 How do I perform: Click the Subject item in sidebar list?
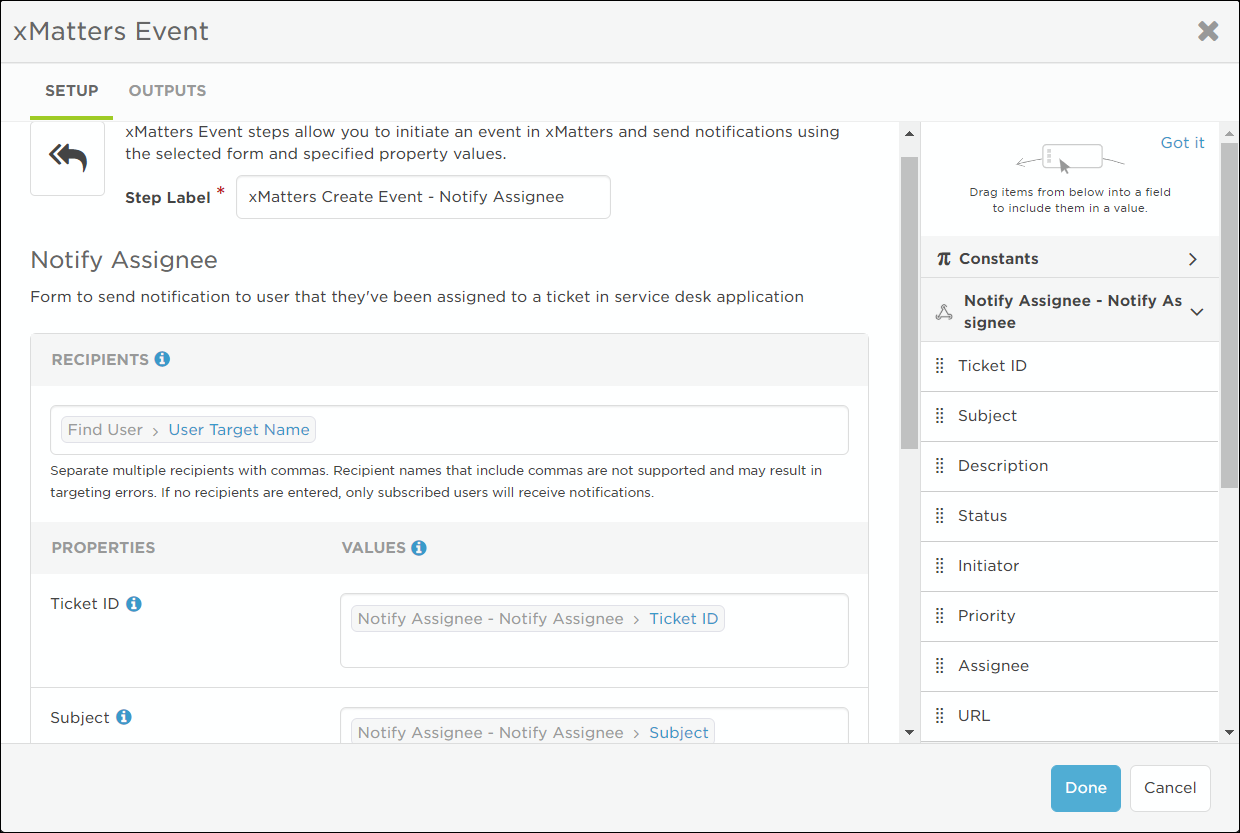point(1070,416)
